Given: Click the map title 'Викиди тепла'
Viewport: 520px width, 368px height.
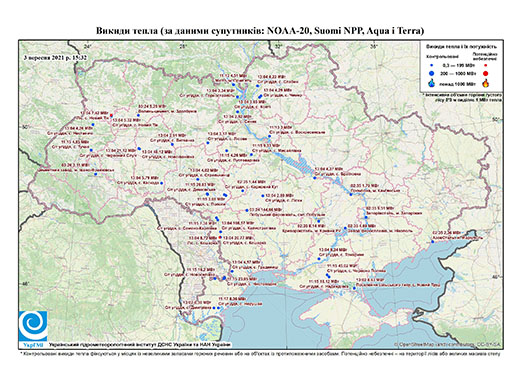Looking at the screenshot, I should [127, 31].
